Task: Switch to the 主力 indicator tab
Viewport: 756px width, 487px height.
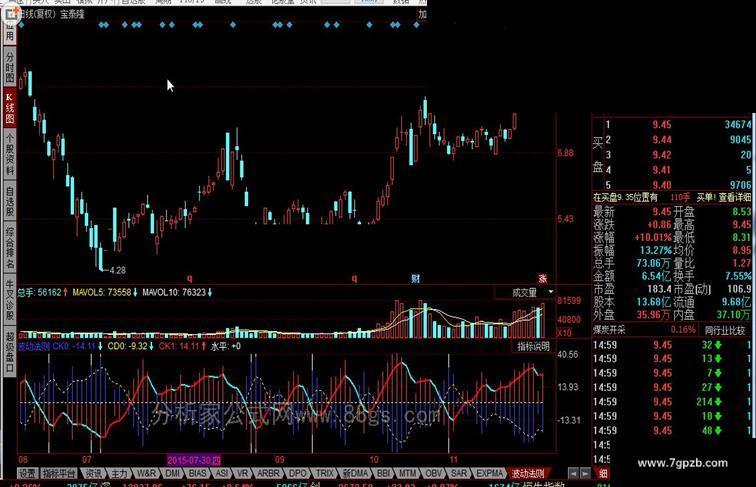Action: [119, 473]
